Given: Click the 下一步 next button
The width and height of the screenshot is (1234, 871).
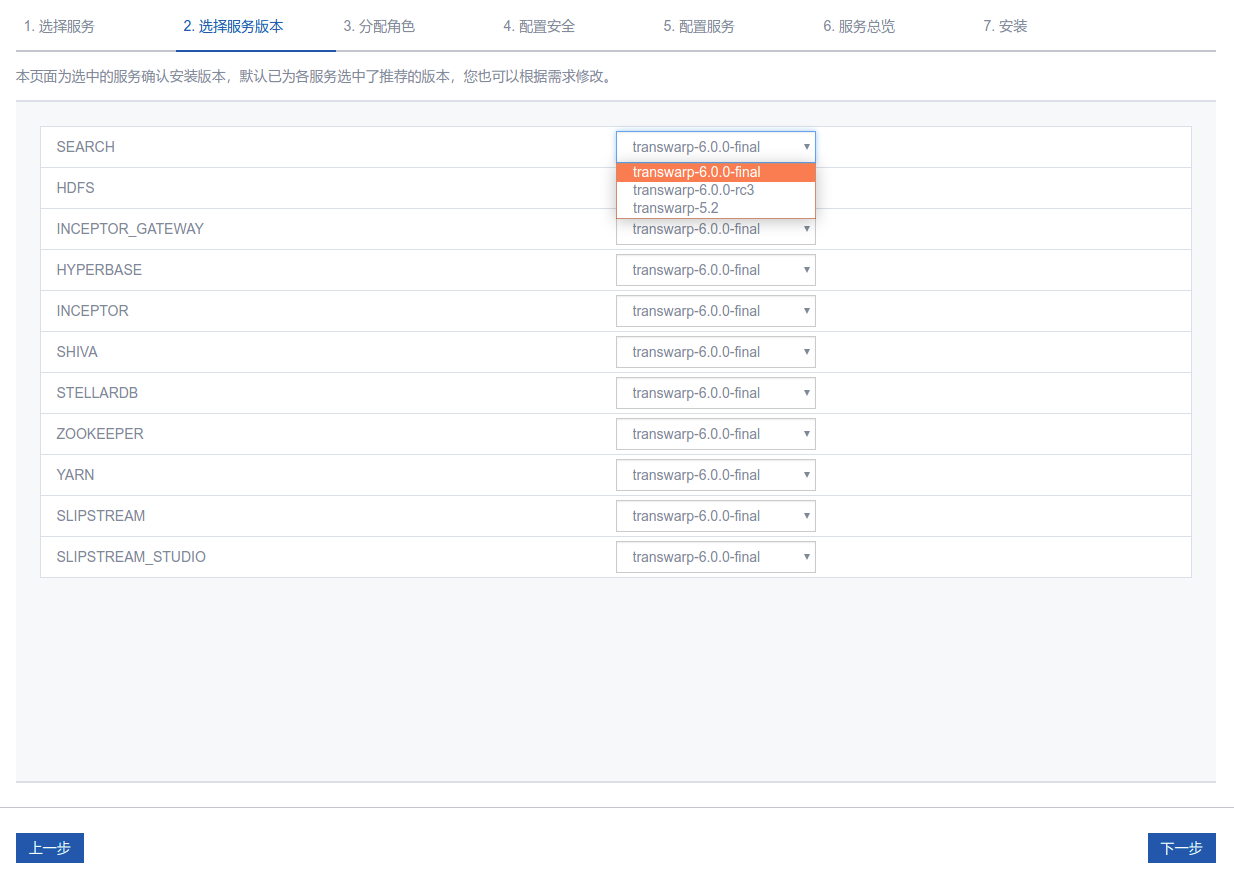Looking at the screenshot, I should [x=1182, y=848].
